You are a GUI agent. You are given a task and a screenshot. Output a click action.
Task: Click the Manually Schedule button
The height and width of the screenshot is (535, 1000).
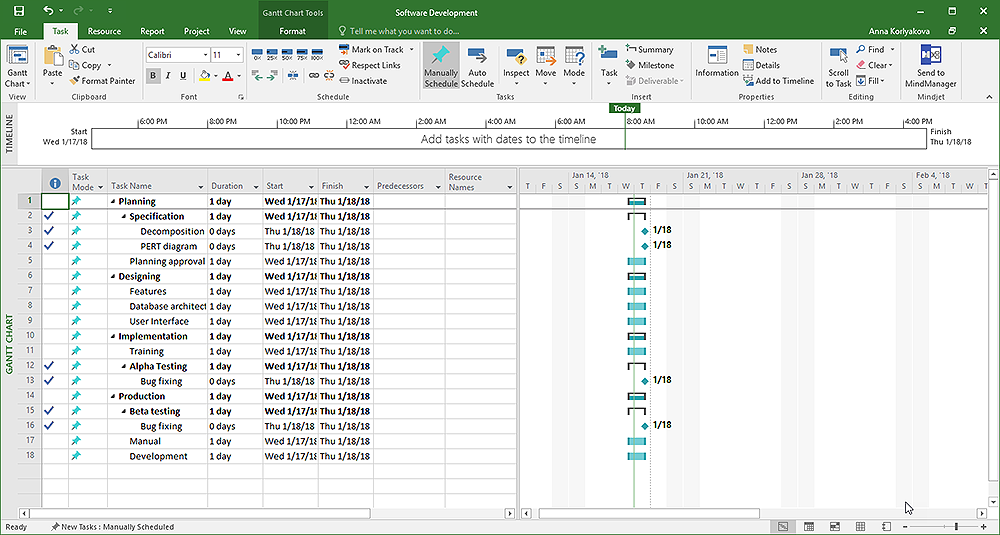441,66
